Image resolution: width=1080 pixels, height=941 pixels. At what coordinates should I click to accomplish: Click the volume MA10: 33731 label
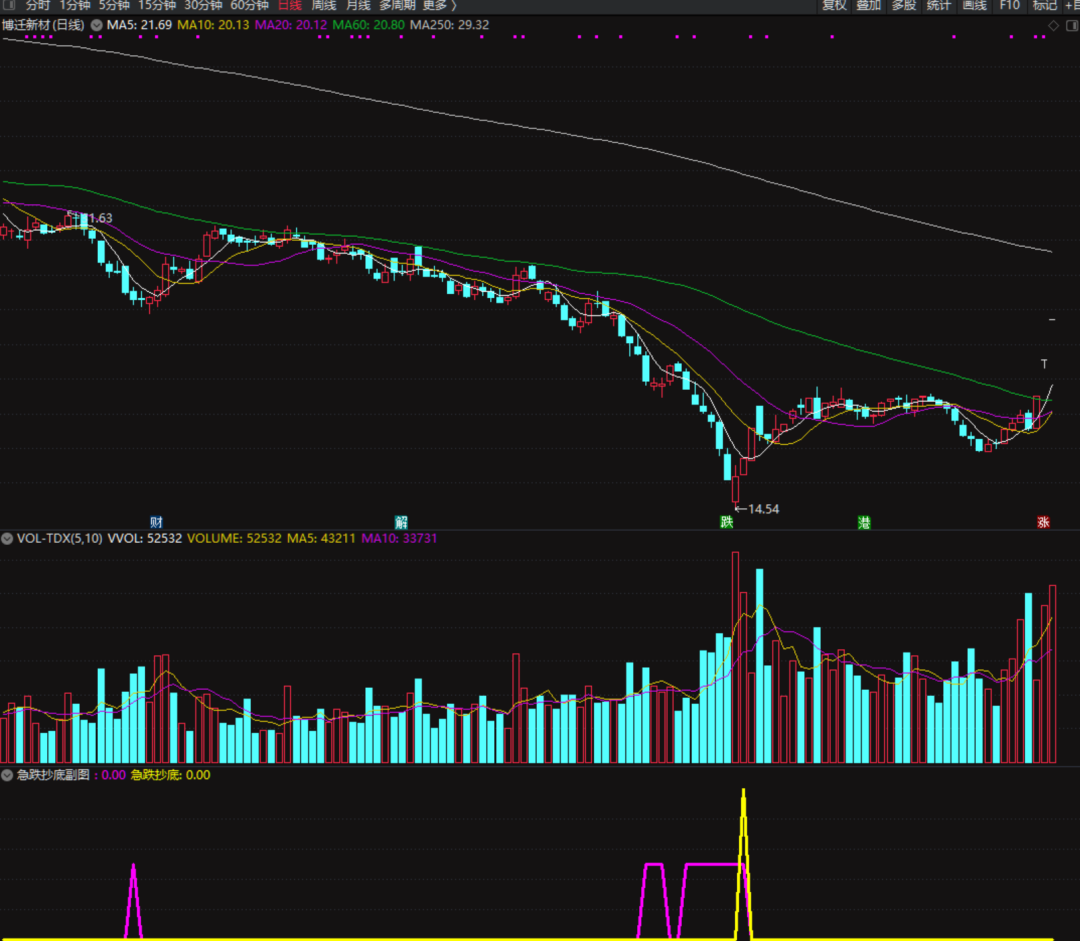(x=399, y=538)
